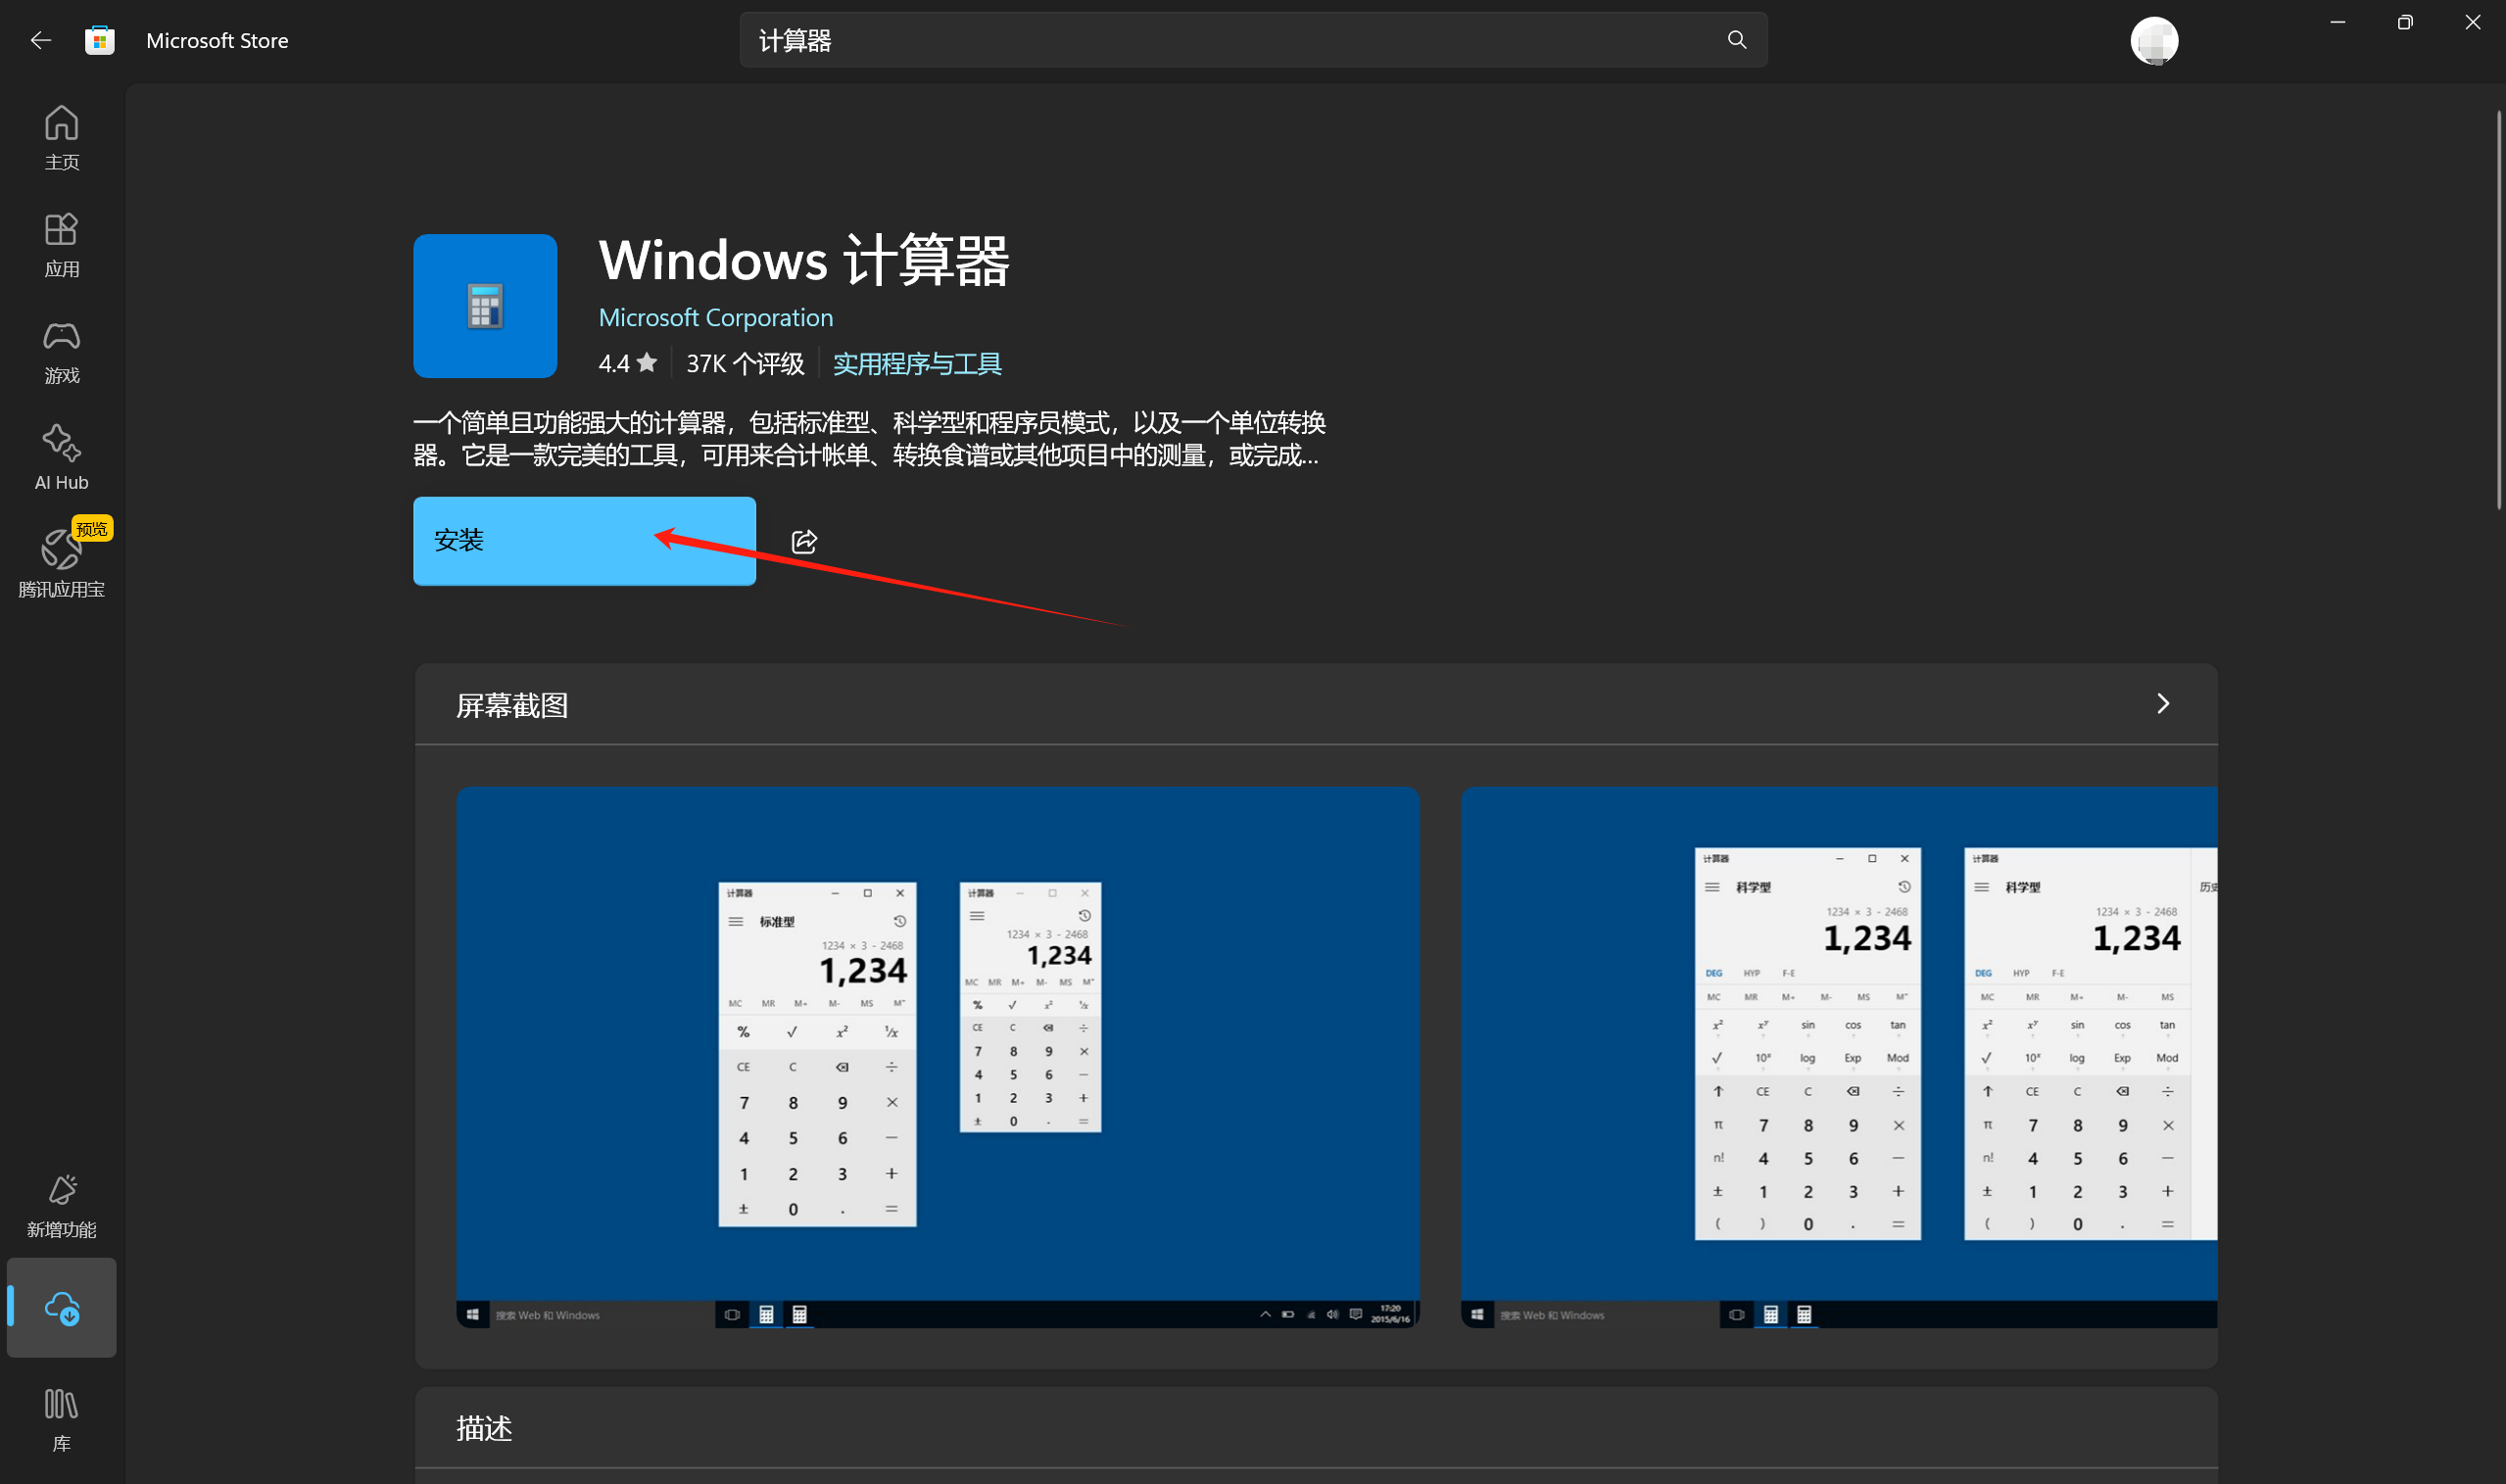Image resolution: width=2506 pixels, height=1484 pixels.
Task: Open the 库 library section
Action: click(61, 1419)
